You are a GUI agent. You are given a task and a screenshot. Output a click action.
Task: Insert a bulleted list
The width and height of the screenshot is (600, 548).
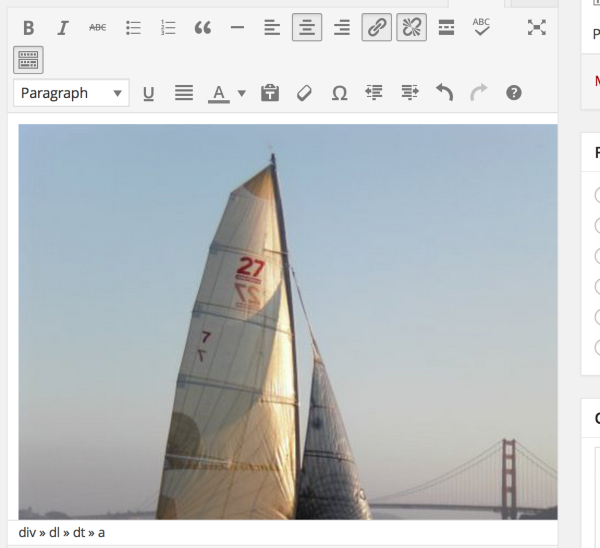133,28
